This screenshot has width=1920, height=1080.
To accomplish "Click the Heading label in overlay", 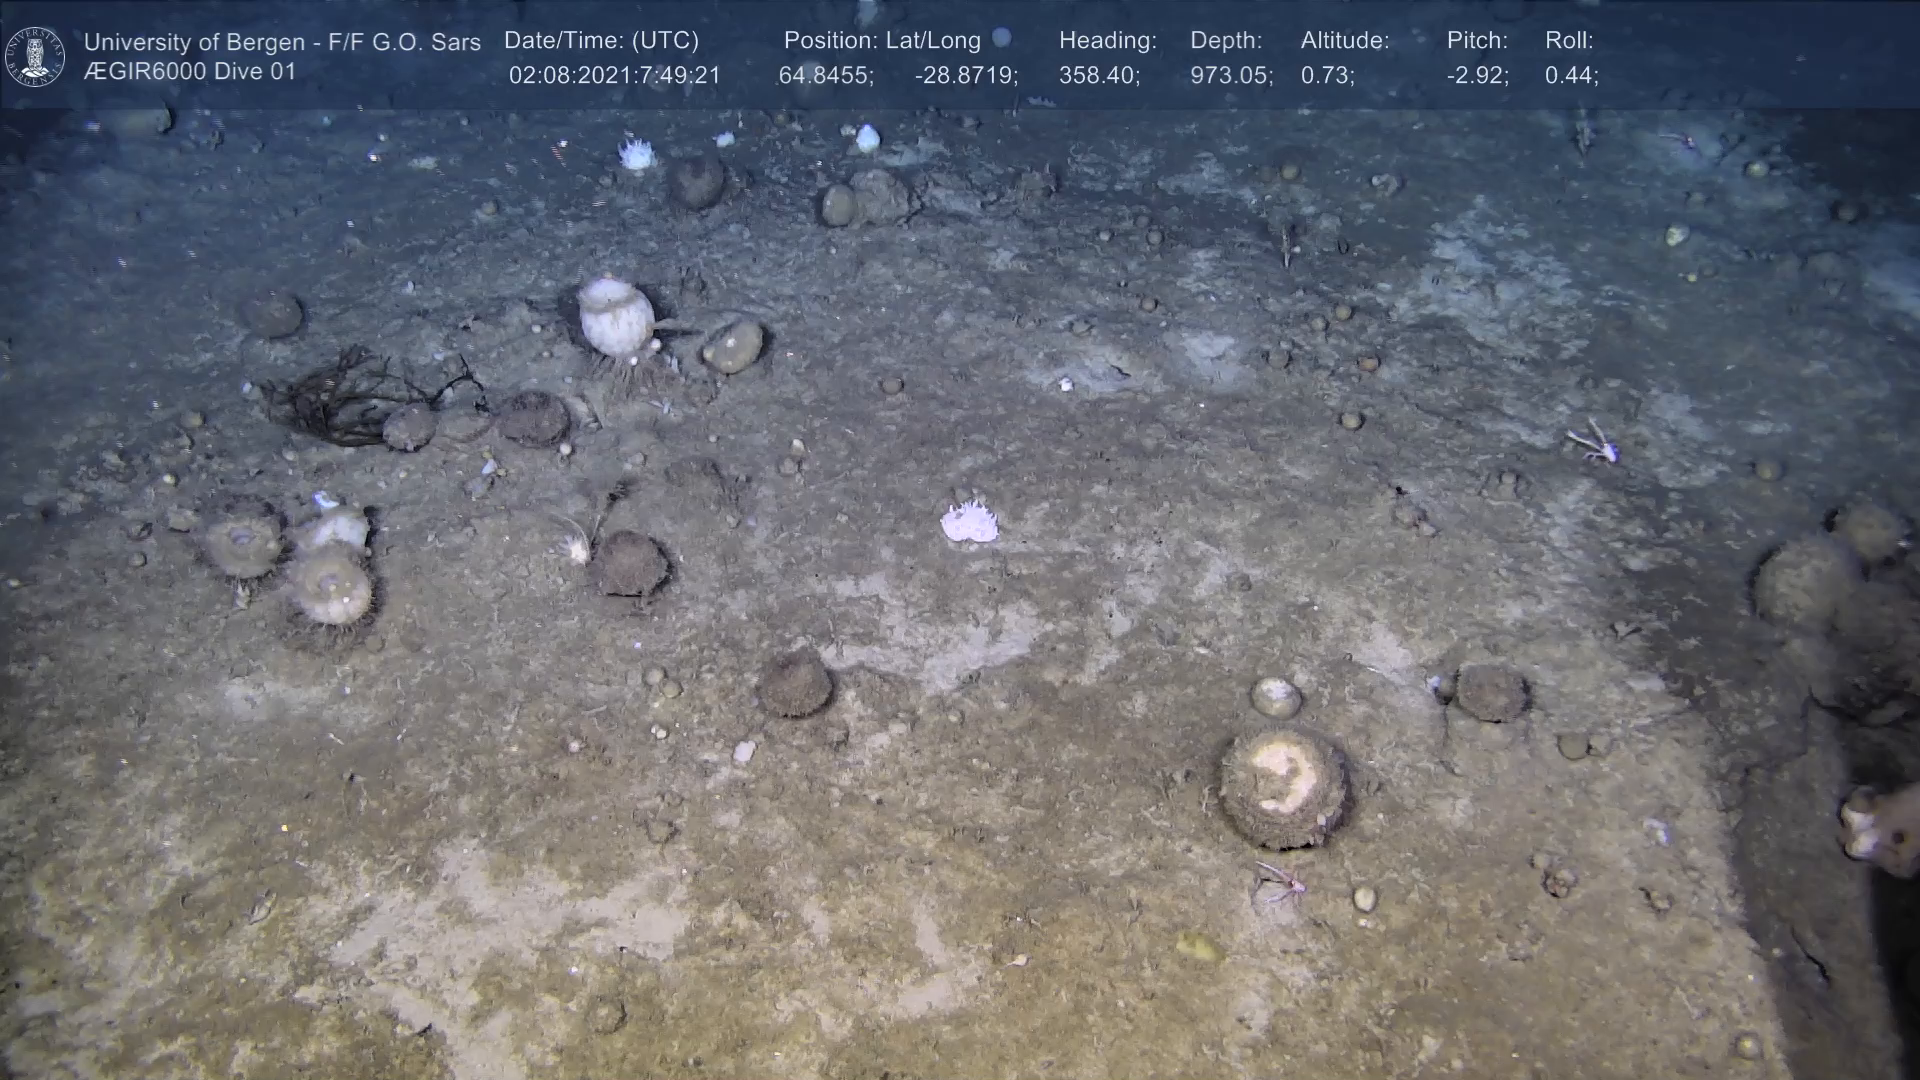I will click(1107, 41).
